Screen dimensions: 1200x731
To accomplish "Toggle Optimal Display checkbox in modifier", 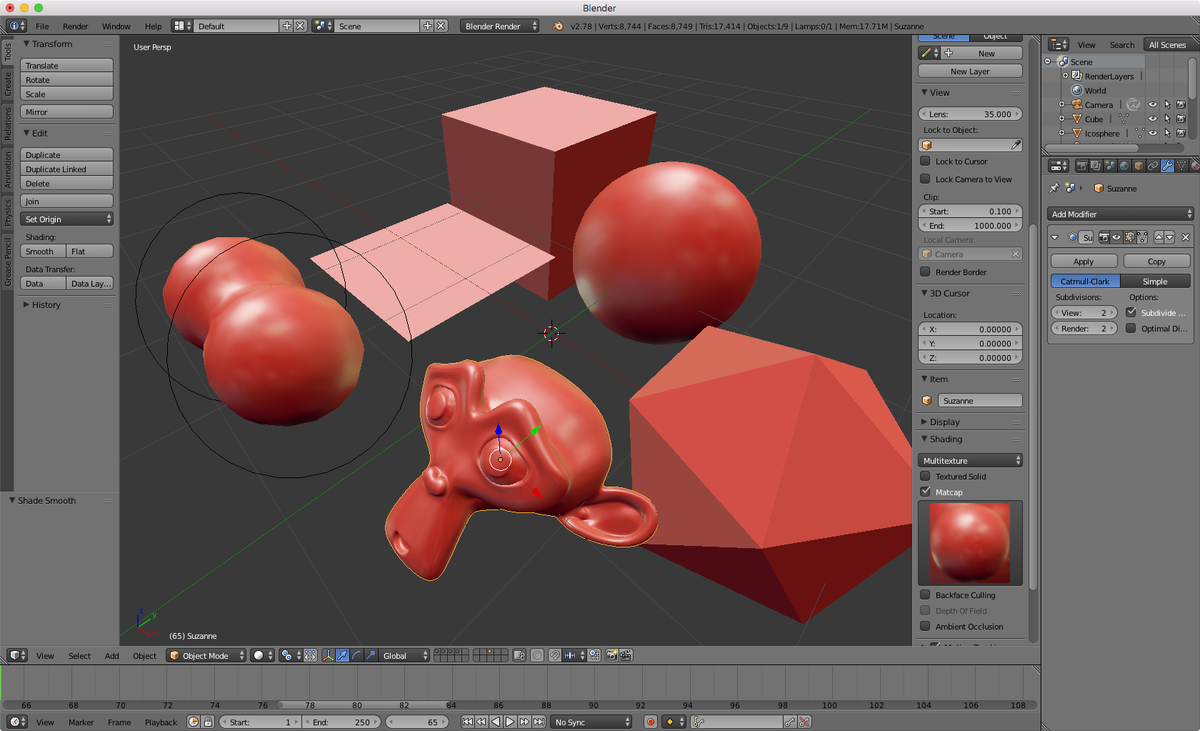I will pyautogui.click(x=1131, y=328).
